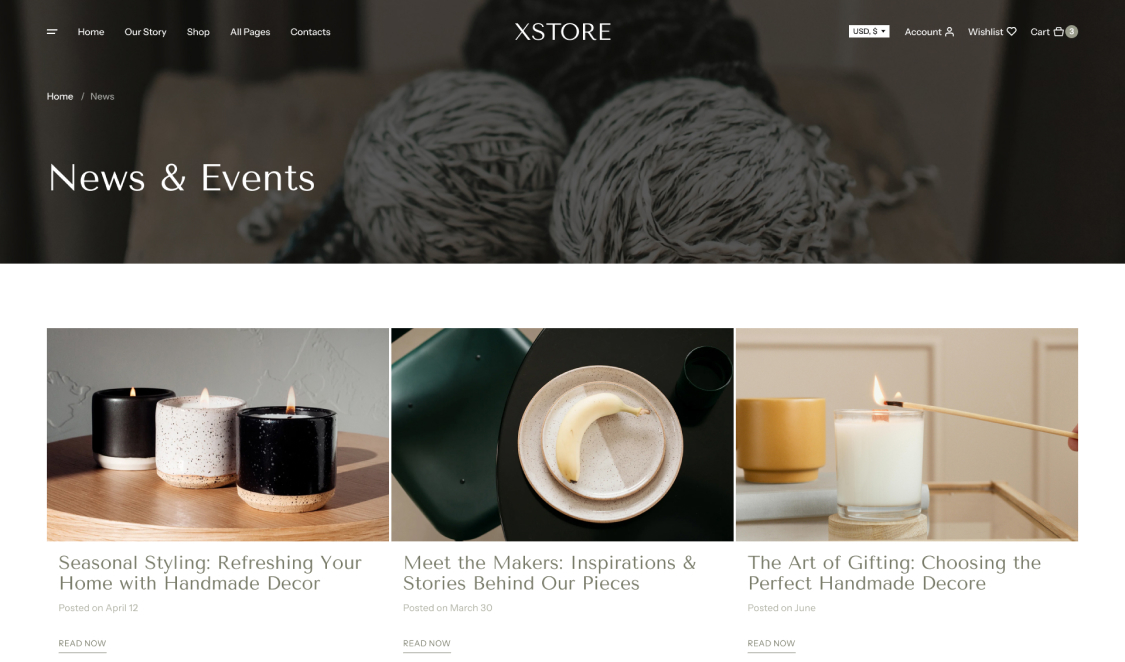Click the Wishlist heart icon
1125x662 pixels.
pos(1012,32)
